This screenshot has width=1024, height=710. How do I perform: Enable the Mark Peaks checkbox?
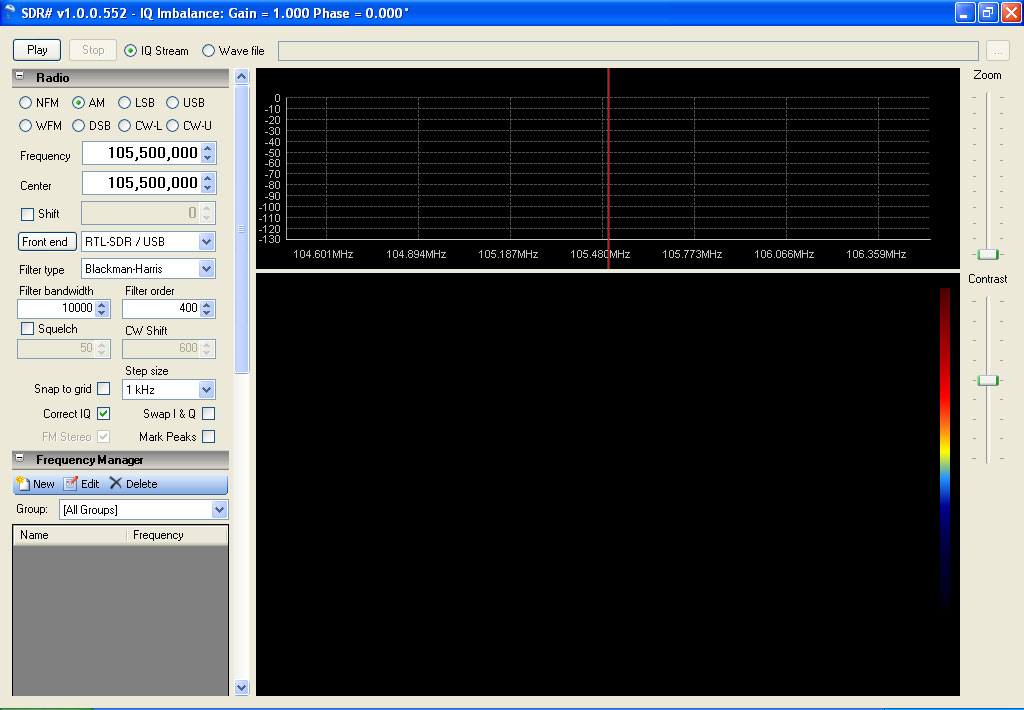[x=208, y=437]
